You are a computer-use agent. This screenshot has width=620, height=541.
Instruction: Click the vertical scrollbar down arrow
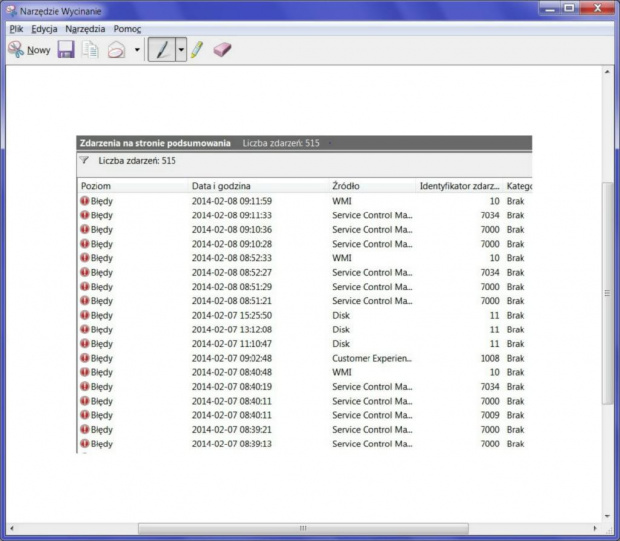(x=607, y=516)
